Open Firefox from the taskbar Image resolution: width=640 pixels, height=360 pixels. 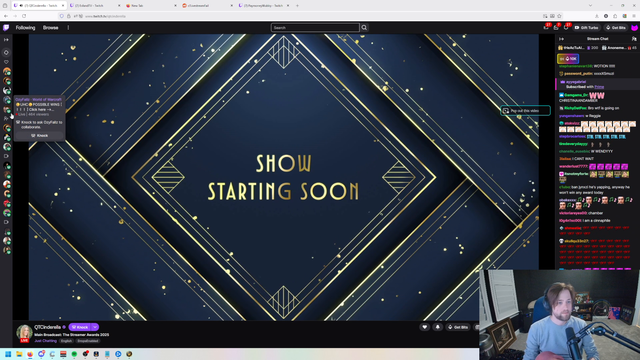[x=30, y=354]
